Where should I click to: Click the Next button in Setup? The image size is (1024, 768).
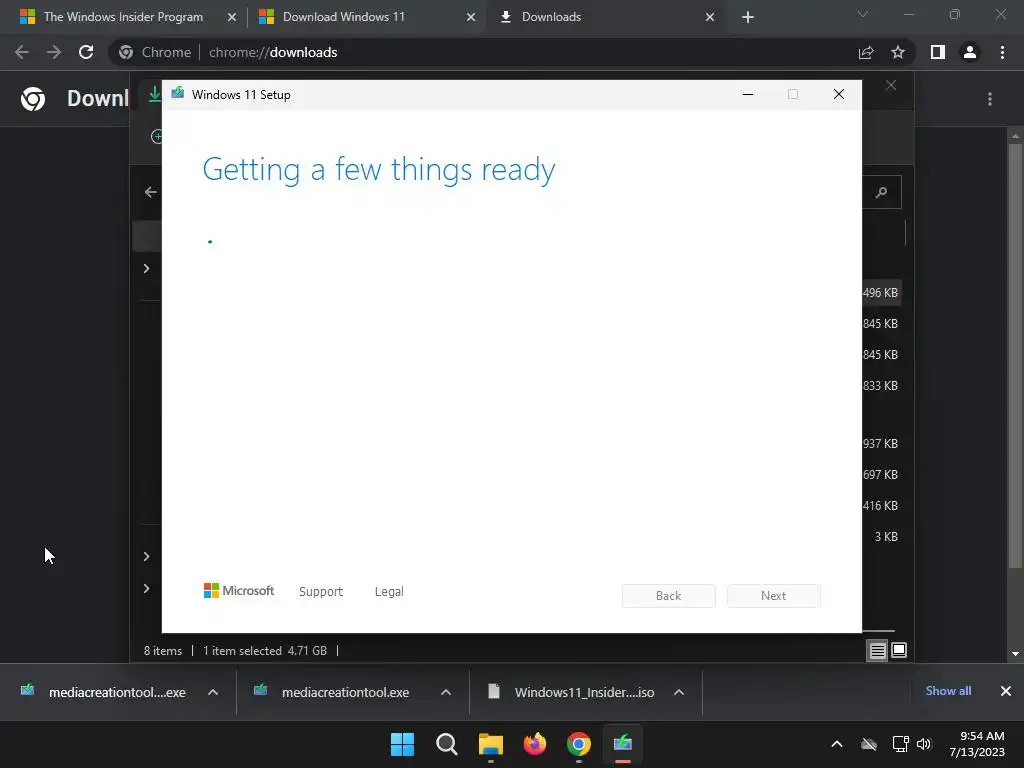[x=773, y=596]
